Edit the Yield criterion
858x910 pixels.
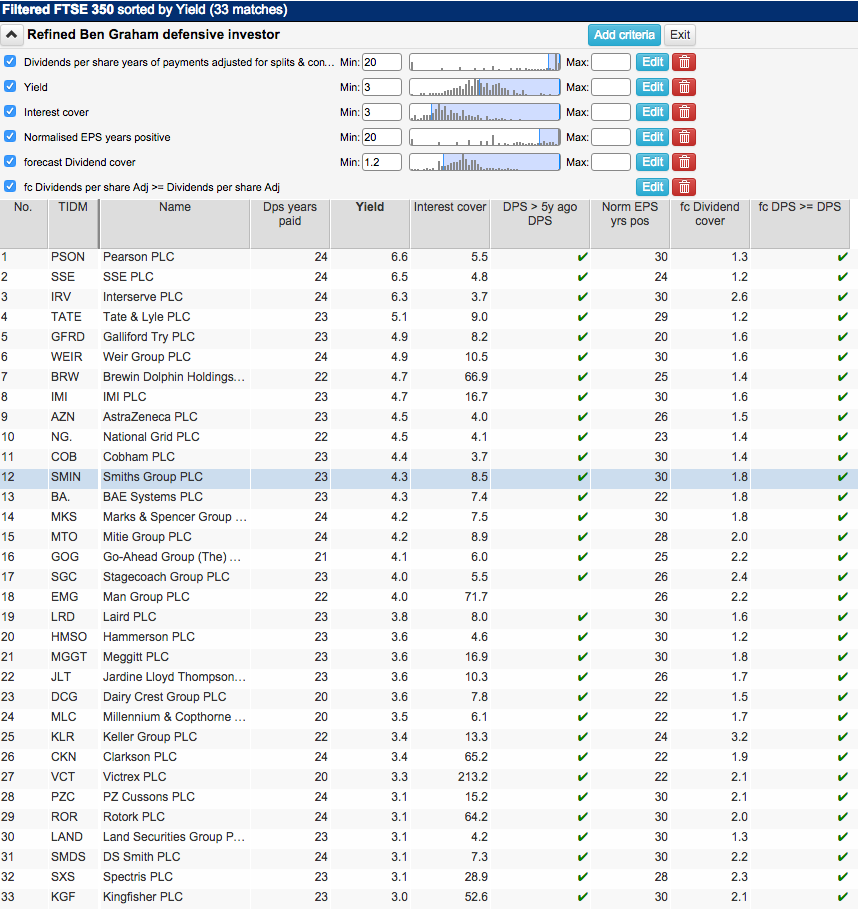[x=652, y=87]
